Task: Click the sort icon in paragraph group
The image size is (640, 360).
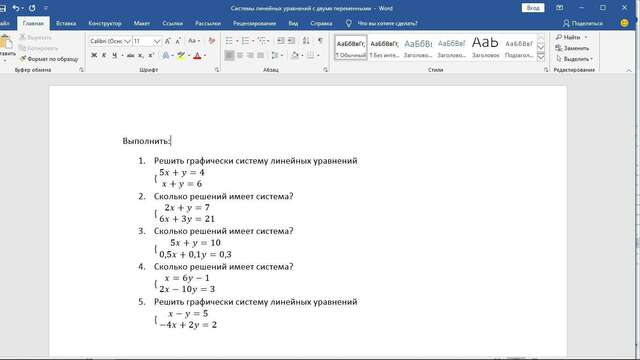Action: pos(306,40)
